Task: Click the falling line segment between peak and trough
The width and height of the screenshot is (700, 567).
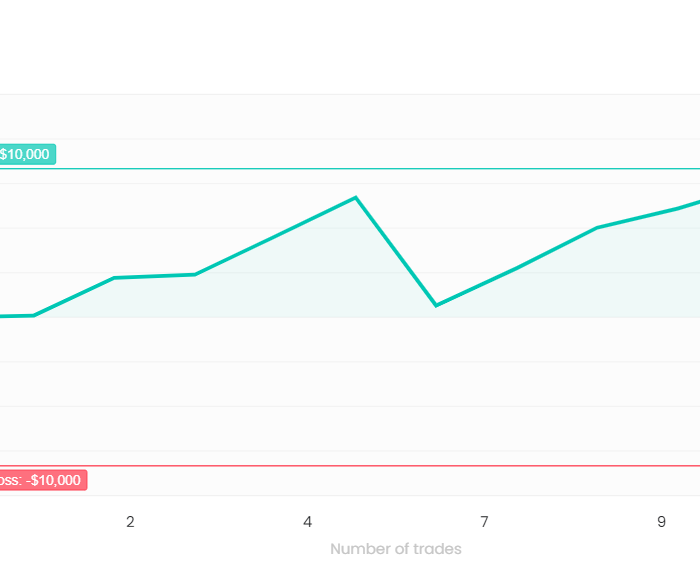Action: [x=396, y=252]
